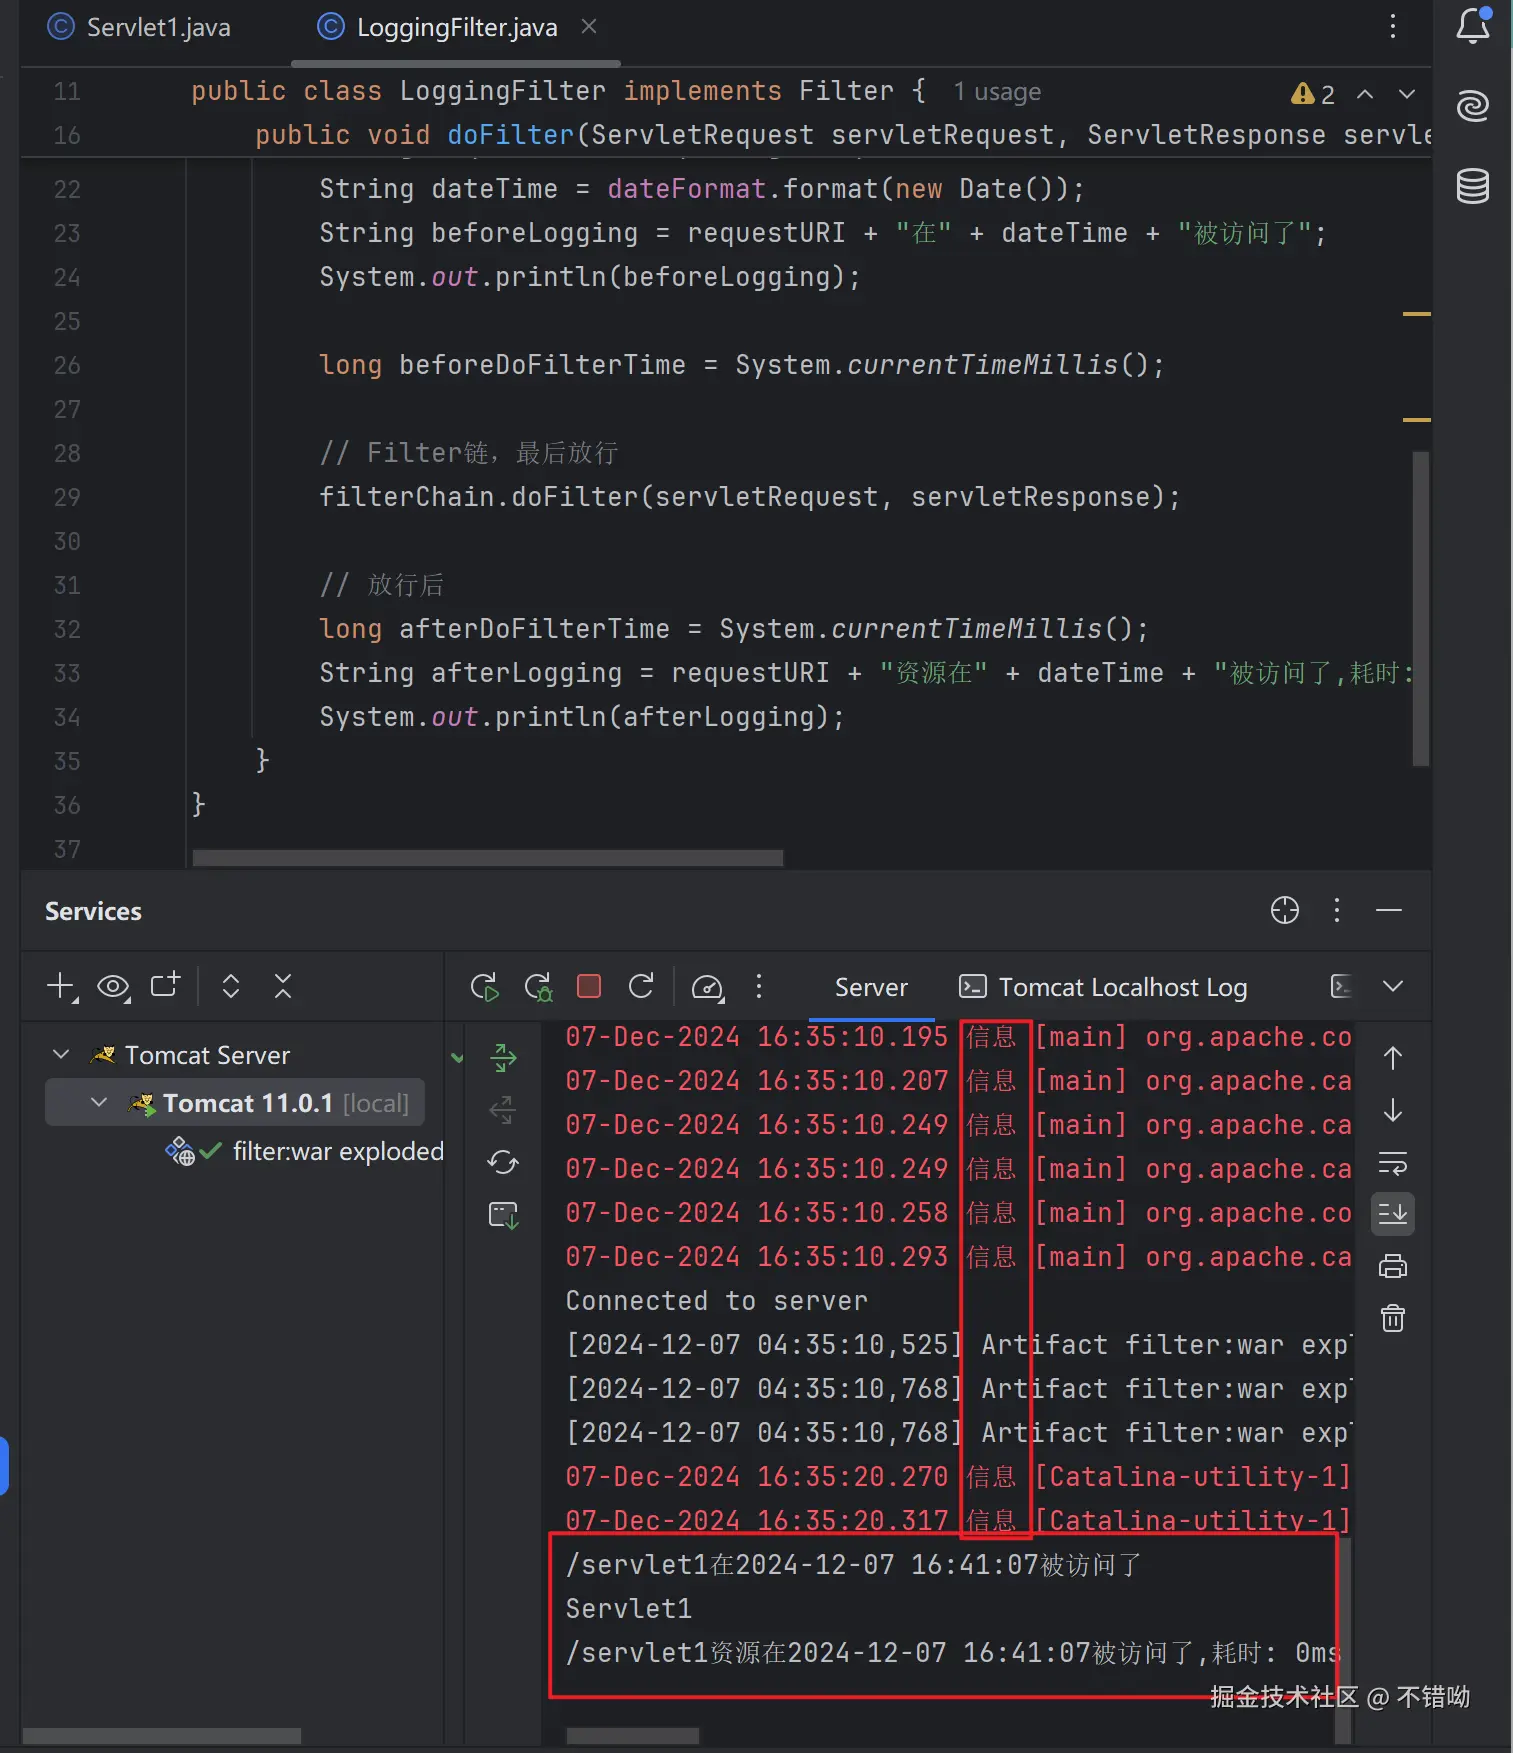Show hidden log tabs chevron dropdown

1393,987
